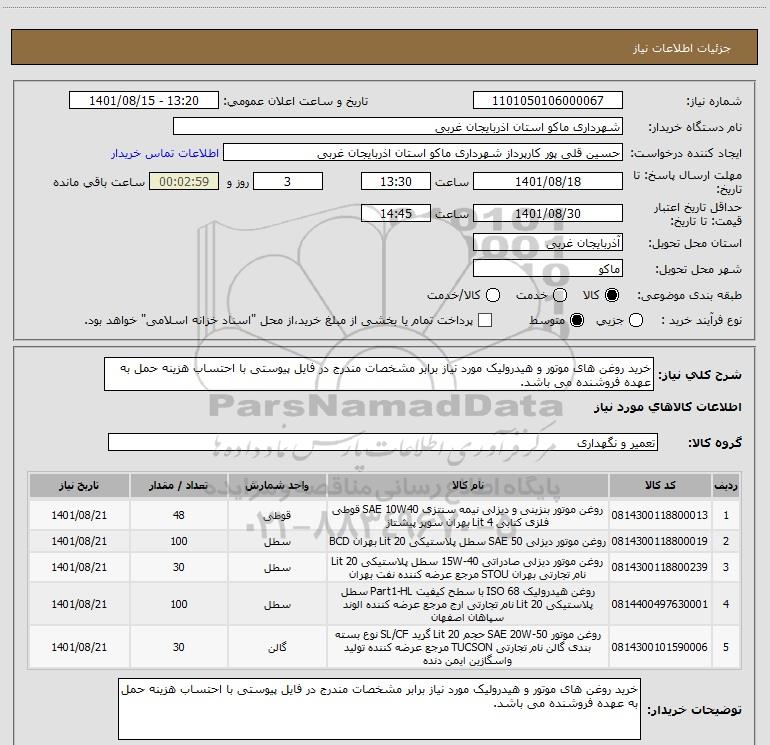Open the buyer contact information link
This screenshot has height=745, width=770.
click(165, 153)
